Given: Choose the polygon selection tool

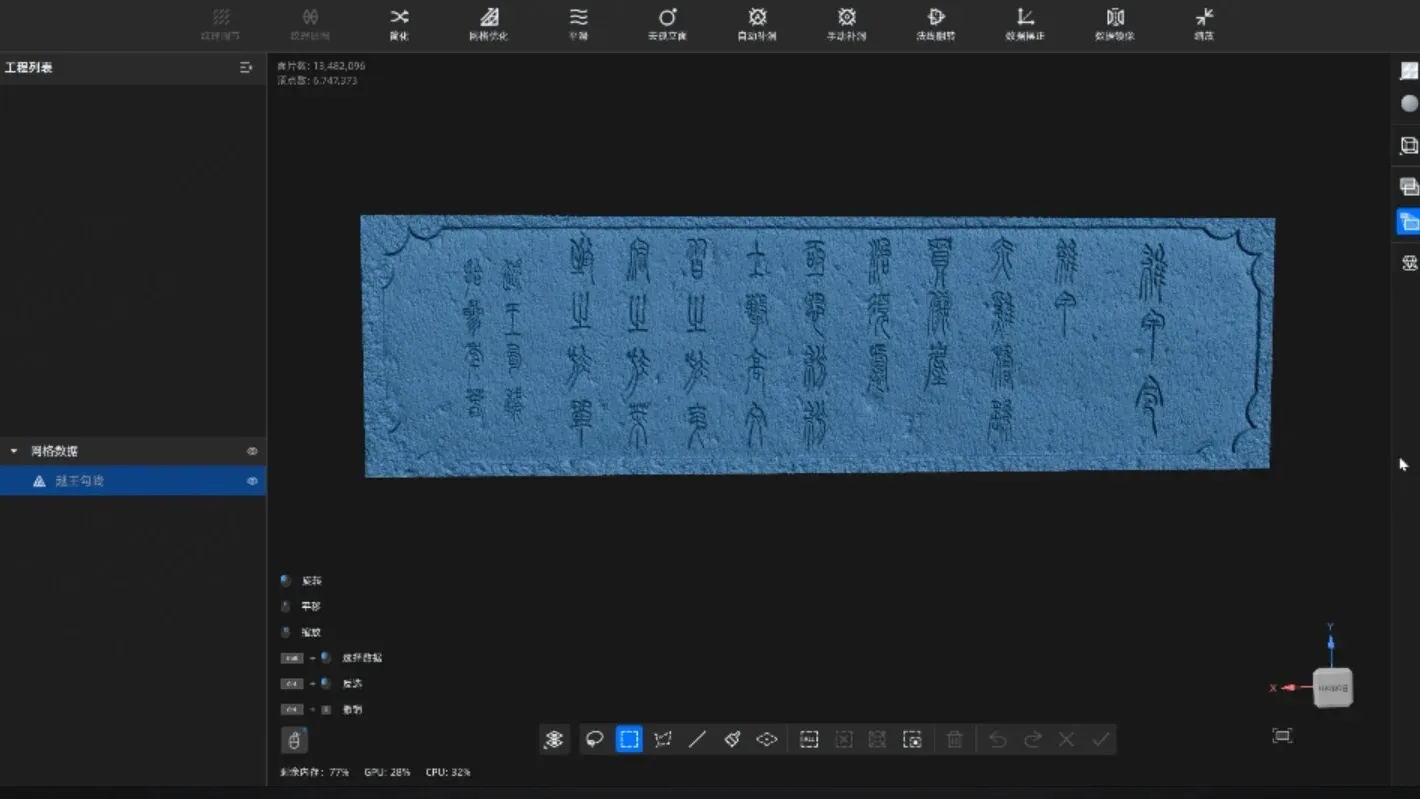Looking at the screenshot, I should (x=663, y=739).
